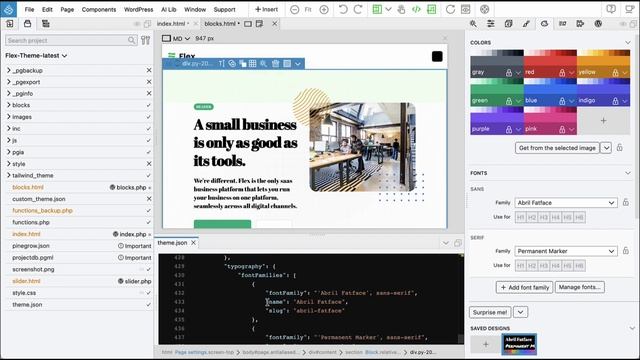The height and width of the screenshot is (360, 640).
Task: Click the coffee cup icon
Action: click(630, 9)
